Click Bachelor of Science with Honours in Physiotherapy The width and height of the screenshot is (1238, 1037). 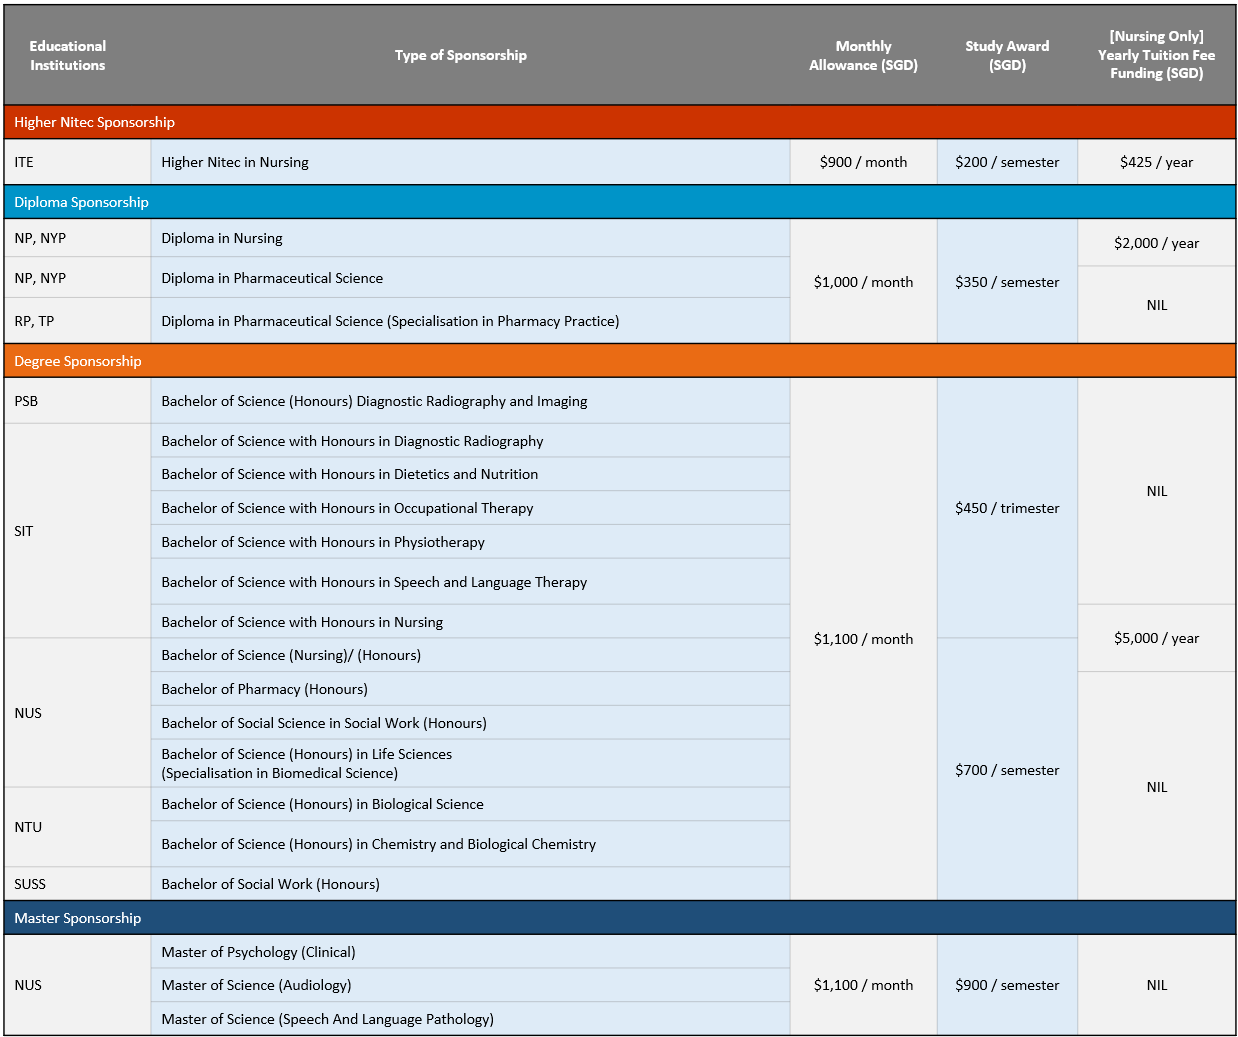coord(323,542)
